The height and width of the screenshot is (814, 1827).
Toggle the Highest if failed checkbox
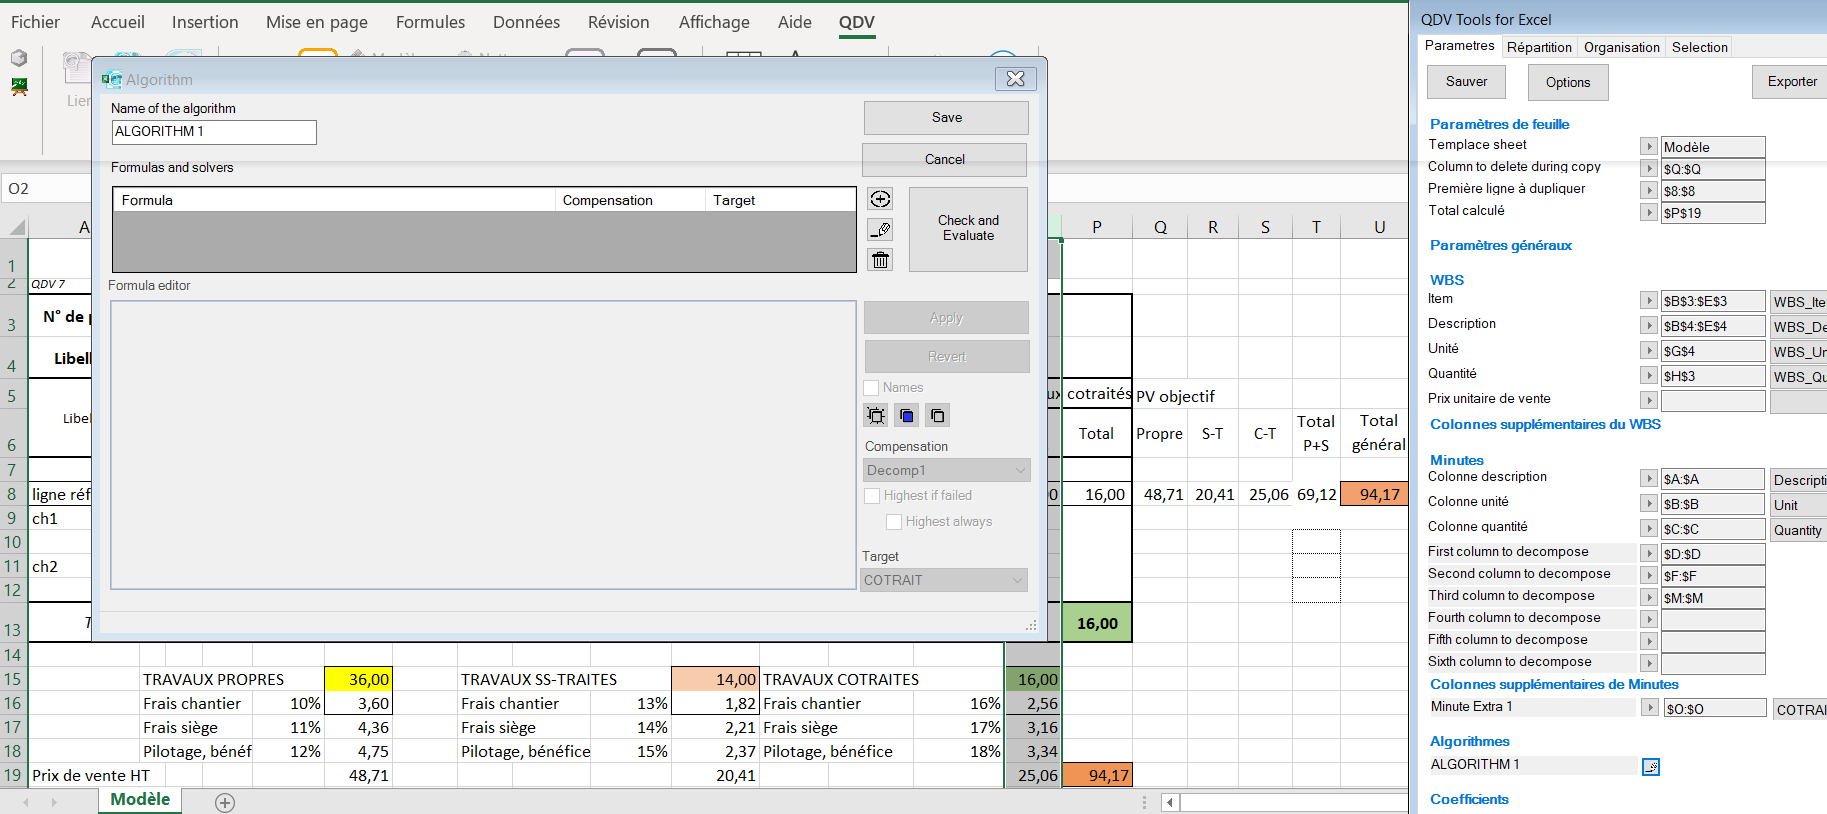click(872, 496)
